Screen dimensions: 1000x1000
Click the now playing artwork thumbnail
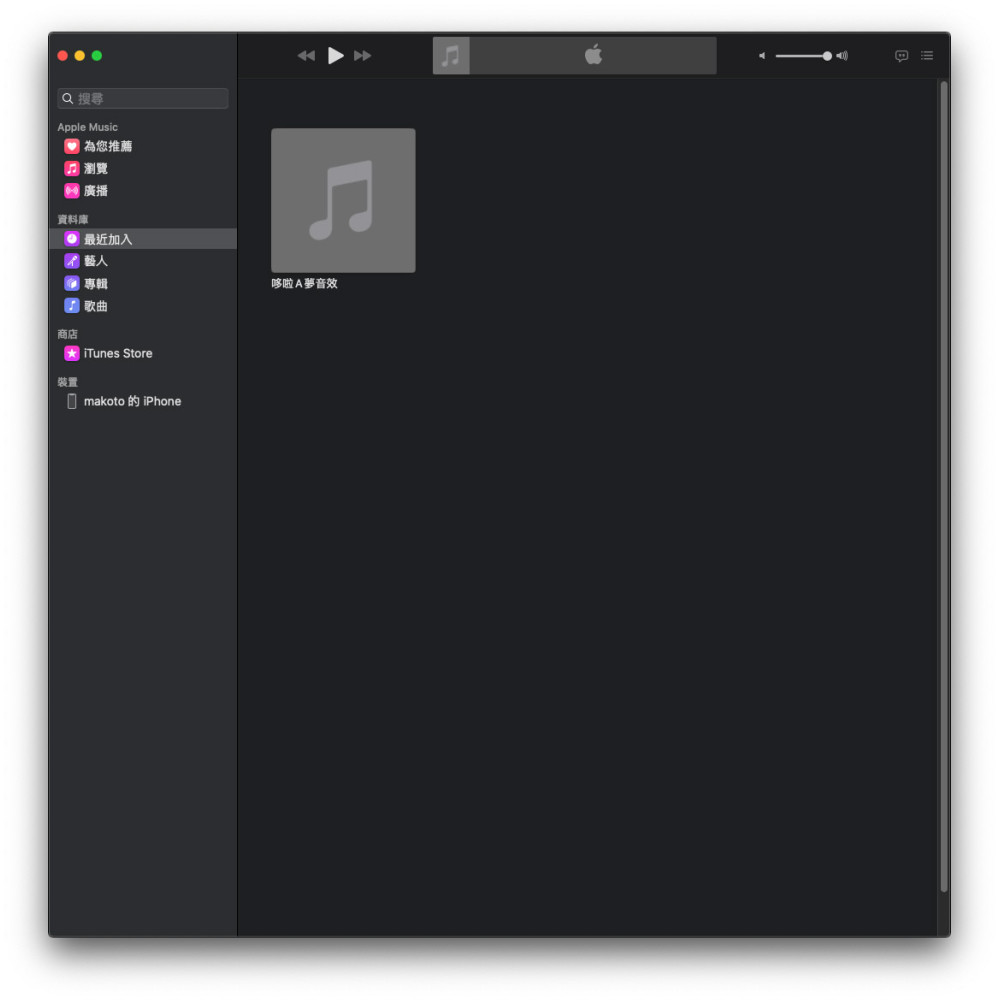coord(451,56)
